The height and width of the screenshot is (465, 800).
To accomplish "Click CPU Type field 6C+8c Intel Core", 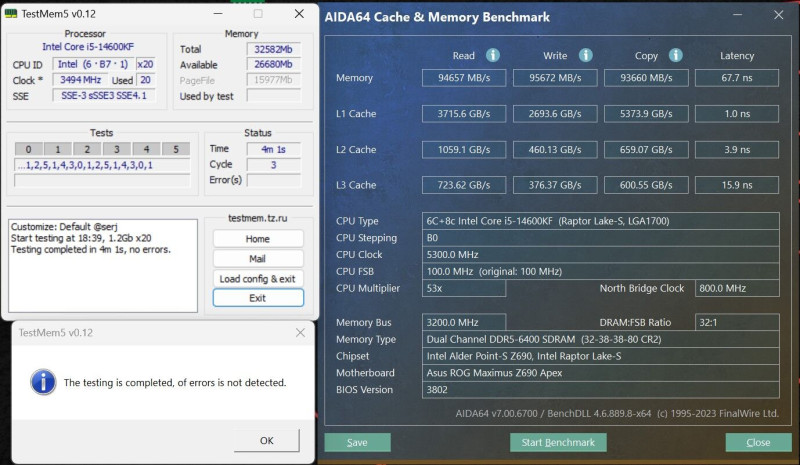I will tap(601, 221).
